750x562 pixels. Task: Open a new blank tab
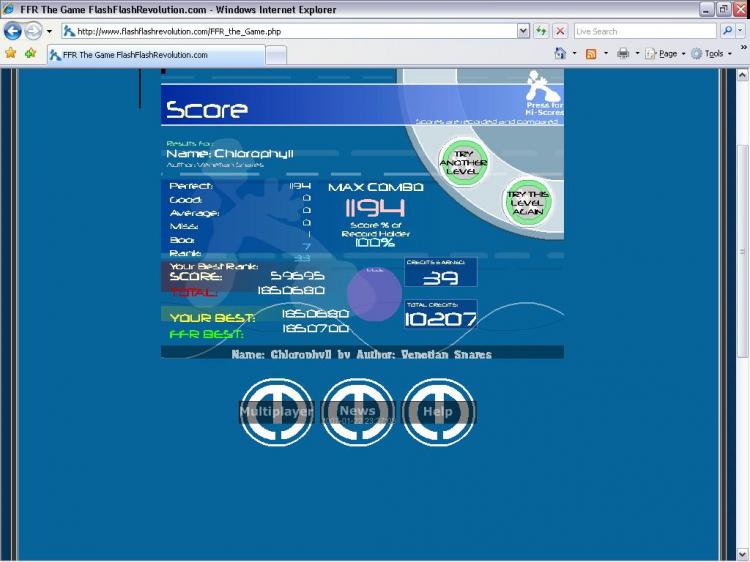[276, 55]
